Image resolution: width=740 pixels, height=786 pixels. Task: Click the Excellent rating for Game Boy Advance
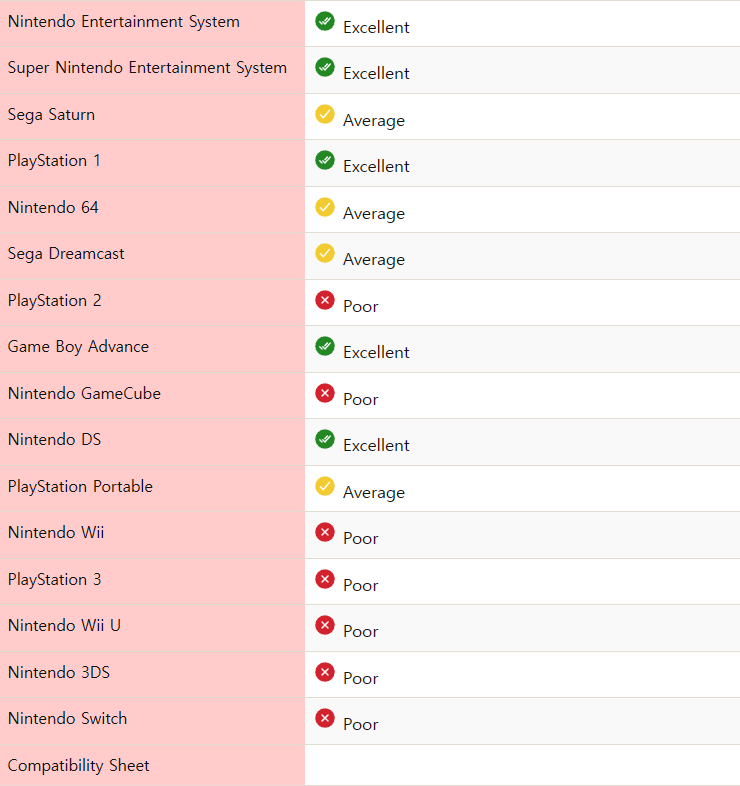pos(377,352)
